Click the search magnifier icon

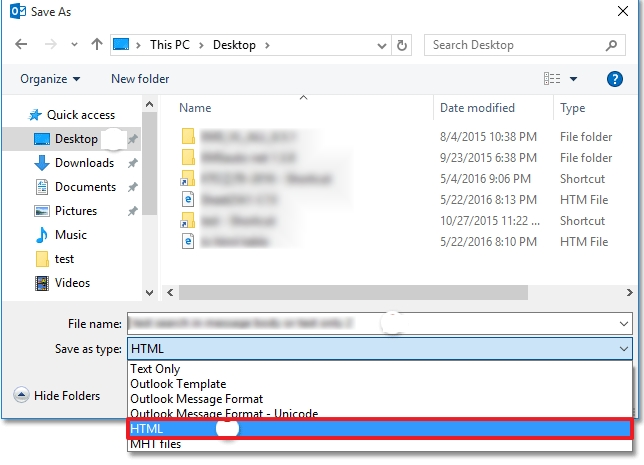pos(611,45)
